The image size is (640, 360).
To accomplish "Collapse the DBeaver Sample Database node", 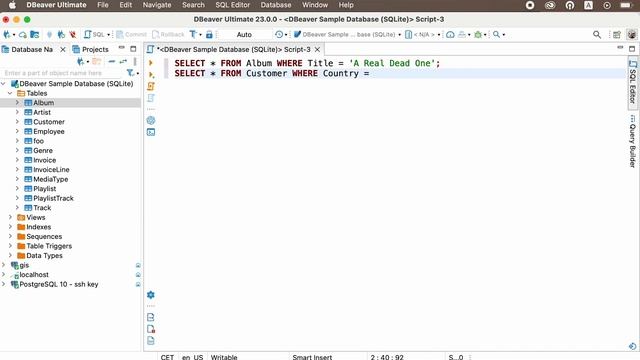I will (x=4, y=84).
